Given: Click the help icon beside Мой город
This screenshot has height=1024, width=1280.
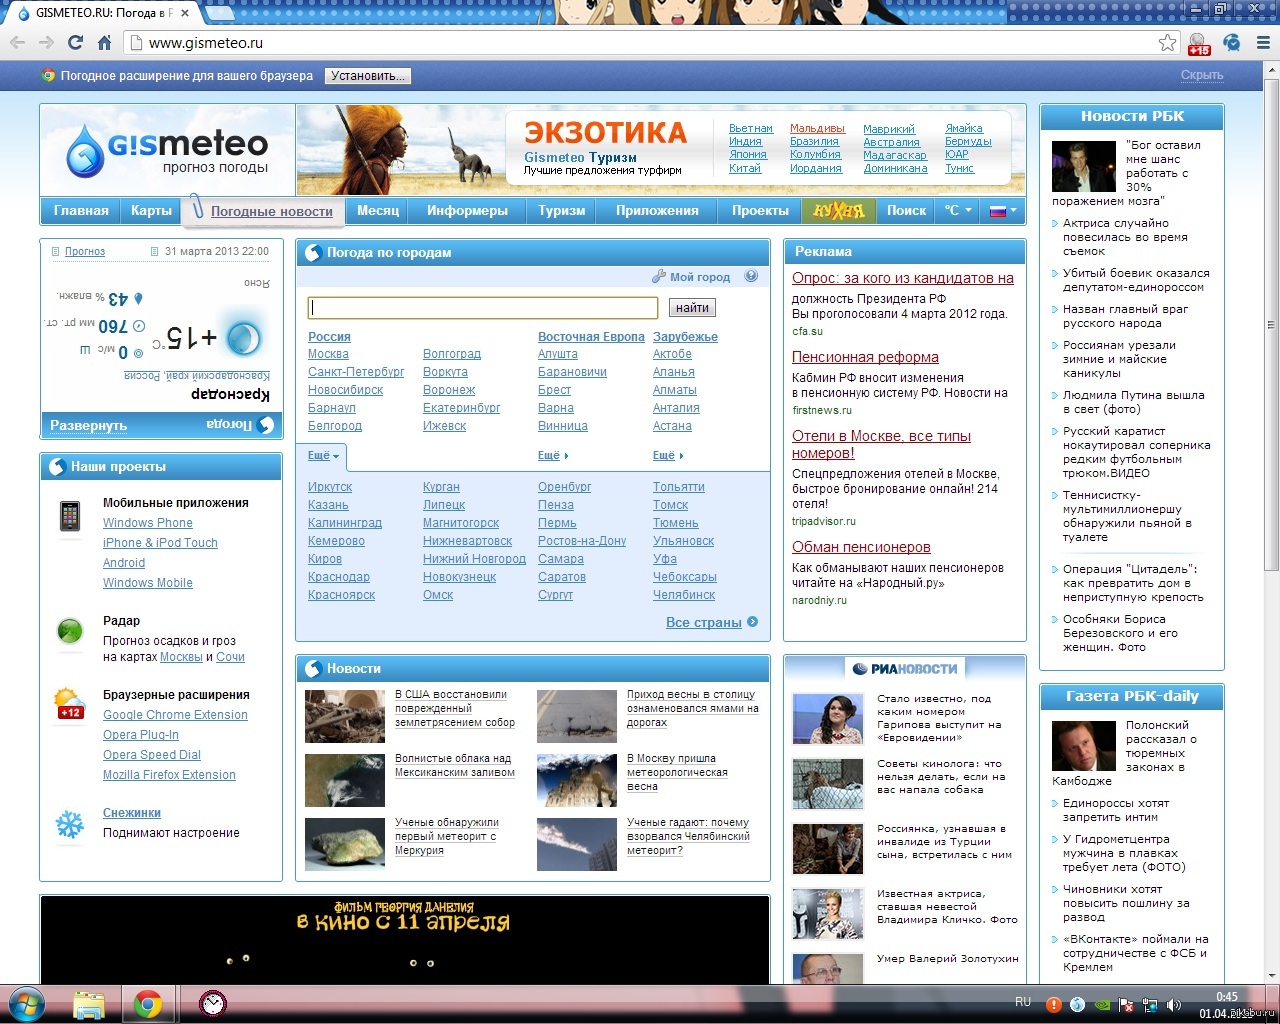Looking at the screenshot, I should click(751, 277).
